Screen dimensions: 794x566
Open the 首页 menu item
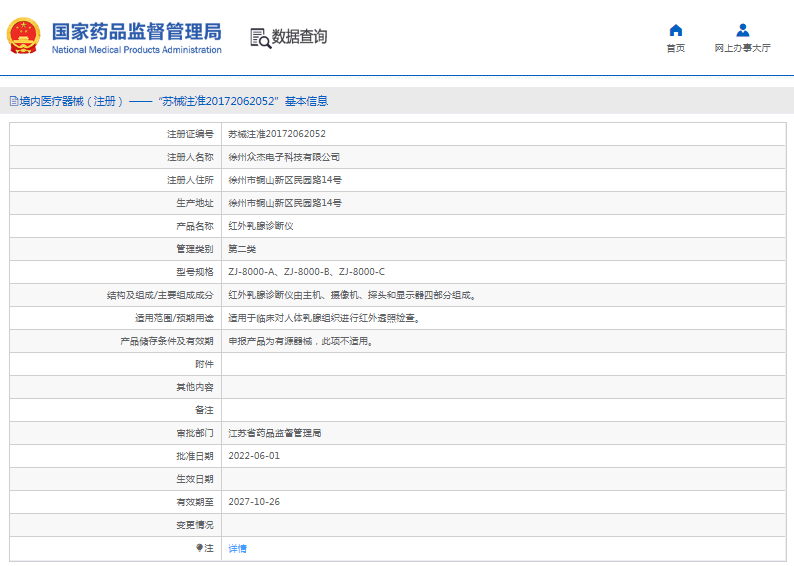676,48
